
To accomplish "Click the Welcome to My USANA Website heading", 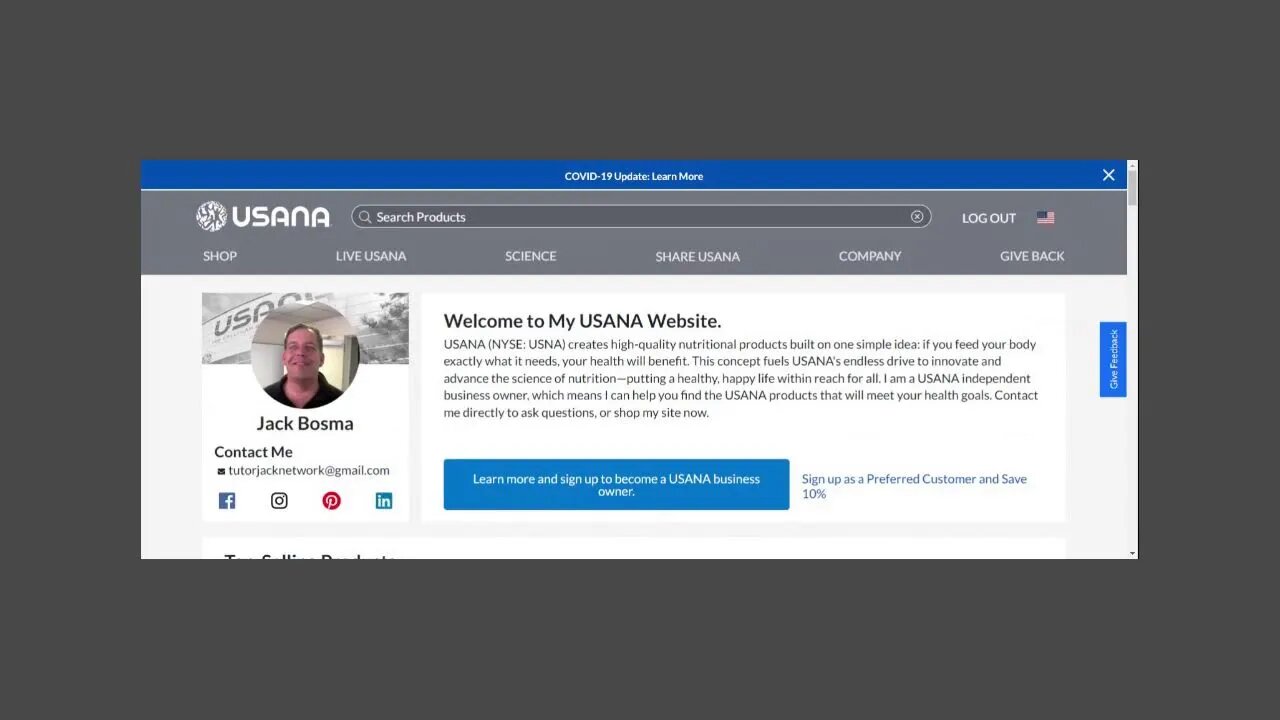I will click(582, 321).
